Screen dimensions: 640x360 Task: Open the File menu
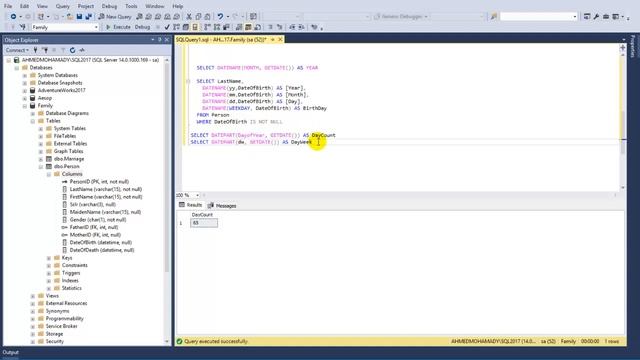click(x=8, y=6)
